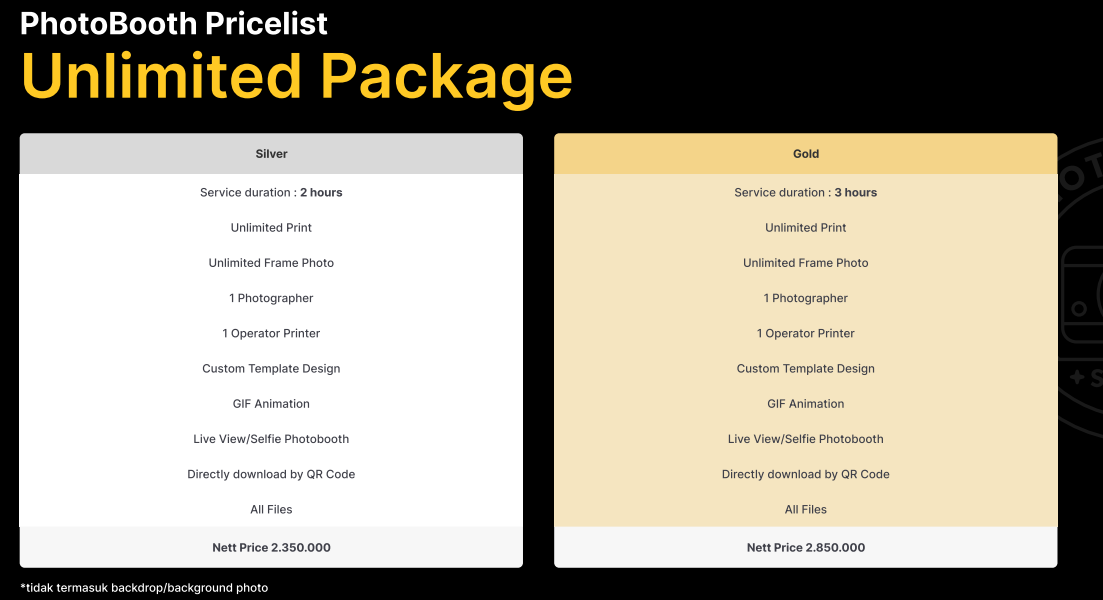
Task: Click Directly download by QR Code in Gold
Action: pyautogui.click(x=805, y=474)
